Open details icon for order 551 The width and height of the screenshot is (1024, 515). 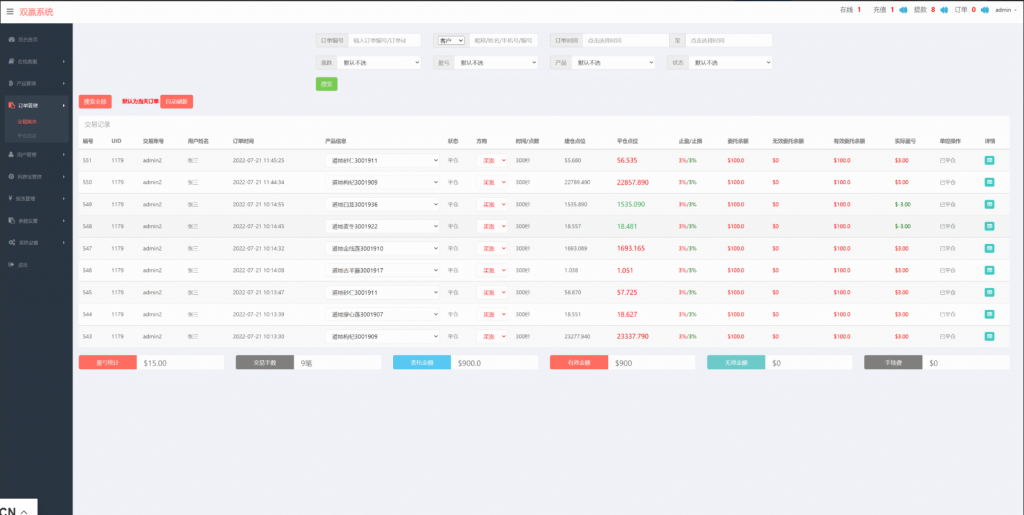989,160
